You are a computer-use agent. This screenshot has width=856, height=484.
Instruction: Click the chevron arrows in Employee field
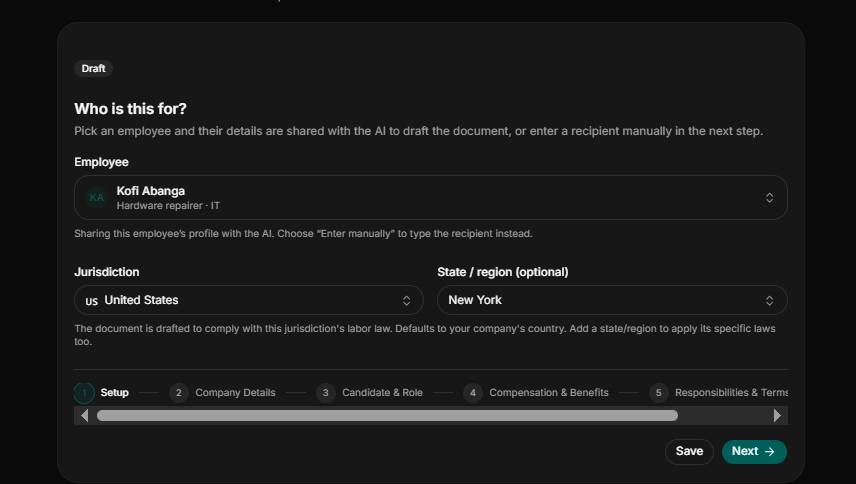[x=769, y=198]
